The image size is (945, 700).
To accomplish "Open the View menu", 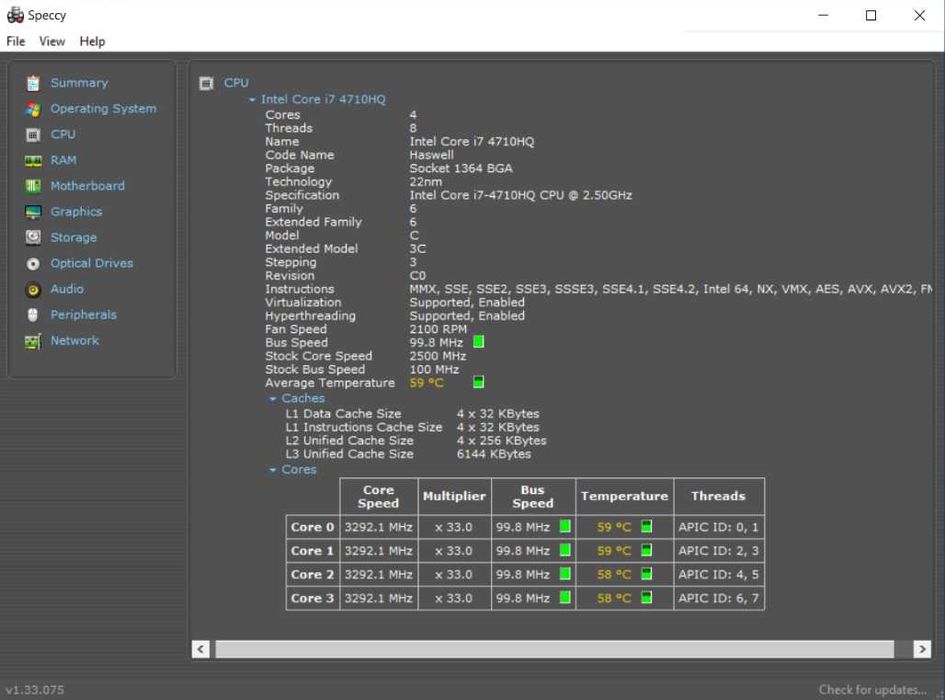I will tap(52, 41).
